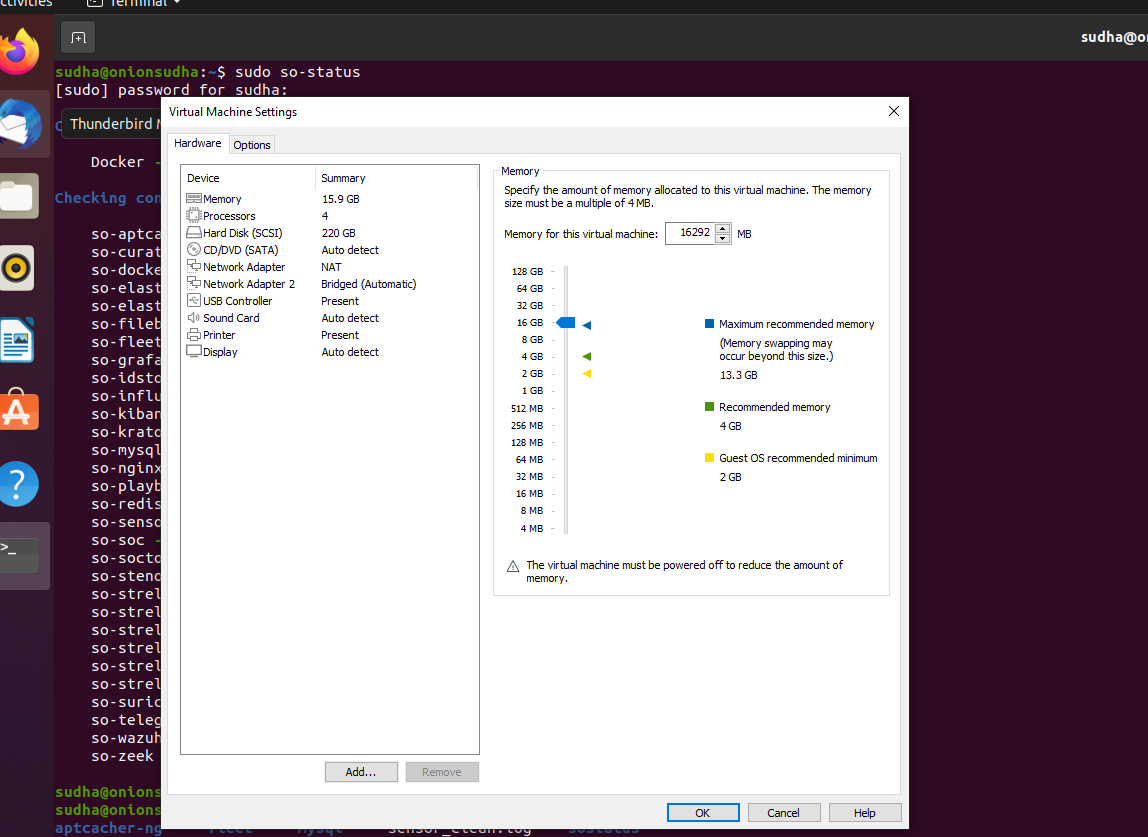Viewport: 1148px width, 837px height.
Task: Increase memory with the up spinner arrow
Action: tap(723, 228)
